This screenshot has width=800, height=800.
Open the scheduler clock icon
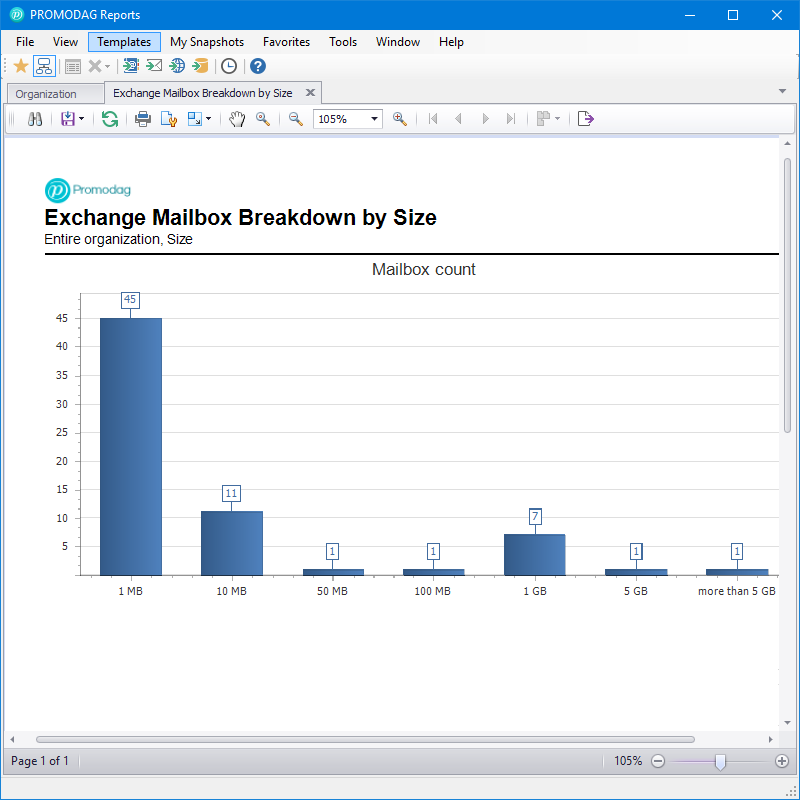tap(229, 66)
